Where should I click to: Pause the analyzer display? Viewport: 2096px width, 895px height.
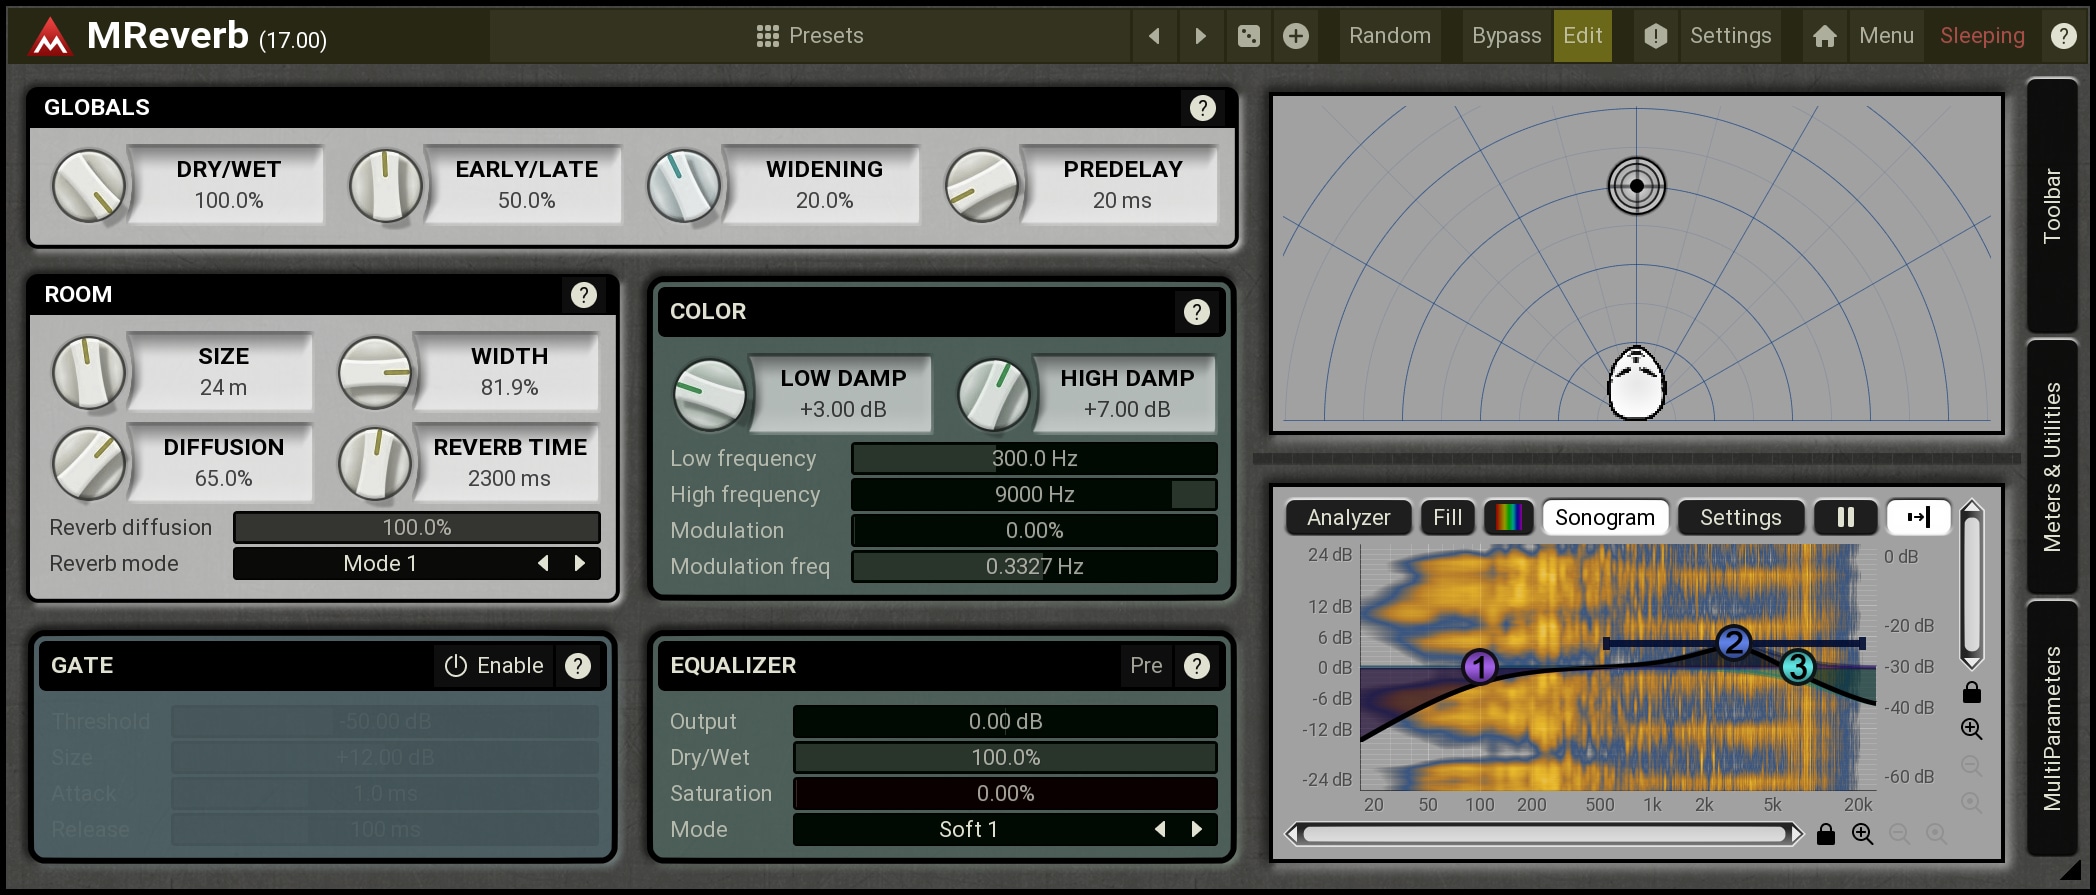click(x=1846, y=517)
